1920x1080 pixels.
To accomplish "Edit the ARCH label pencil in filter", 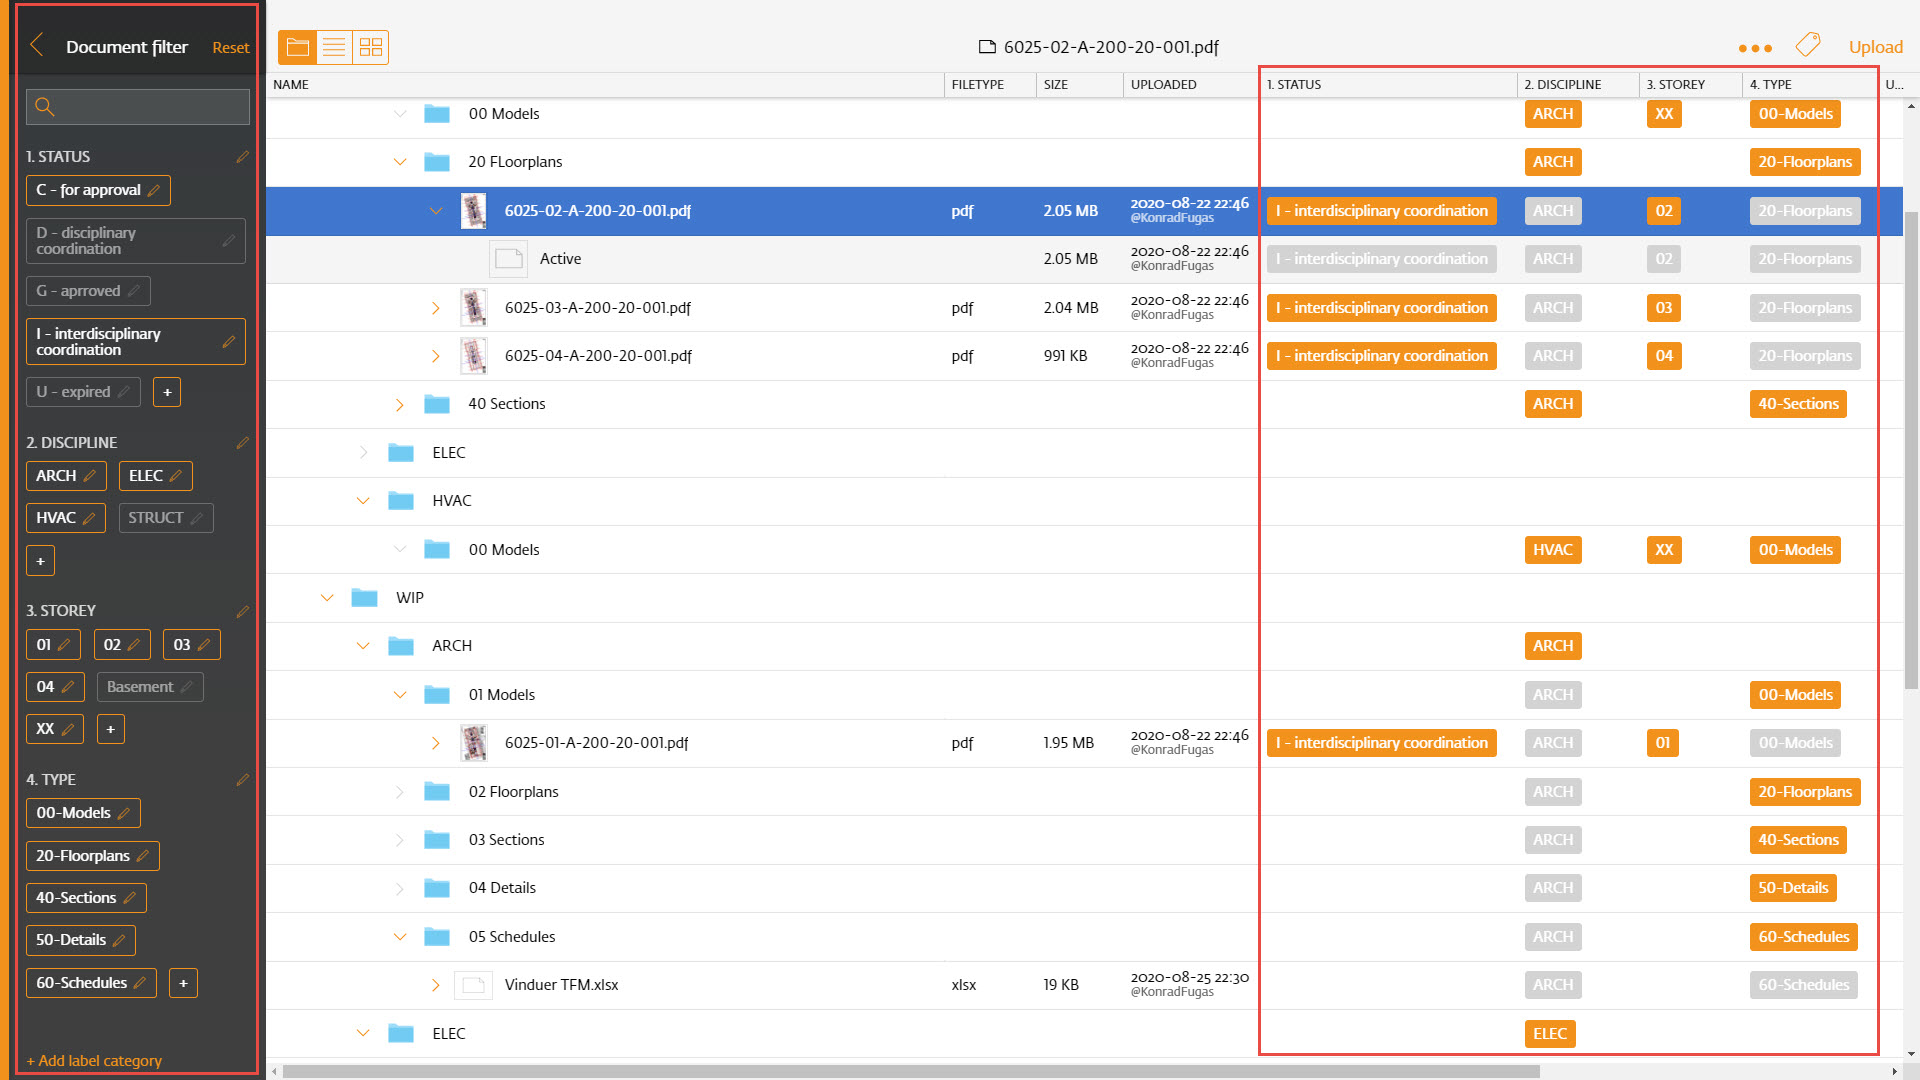I will (x=90, y=476).
